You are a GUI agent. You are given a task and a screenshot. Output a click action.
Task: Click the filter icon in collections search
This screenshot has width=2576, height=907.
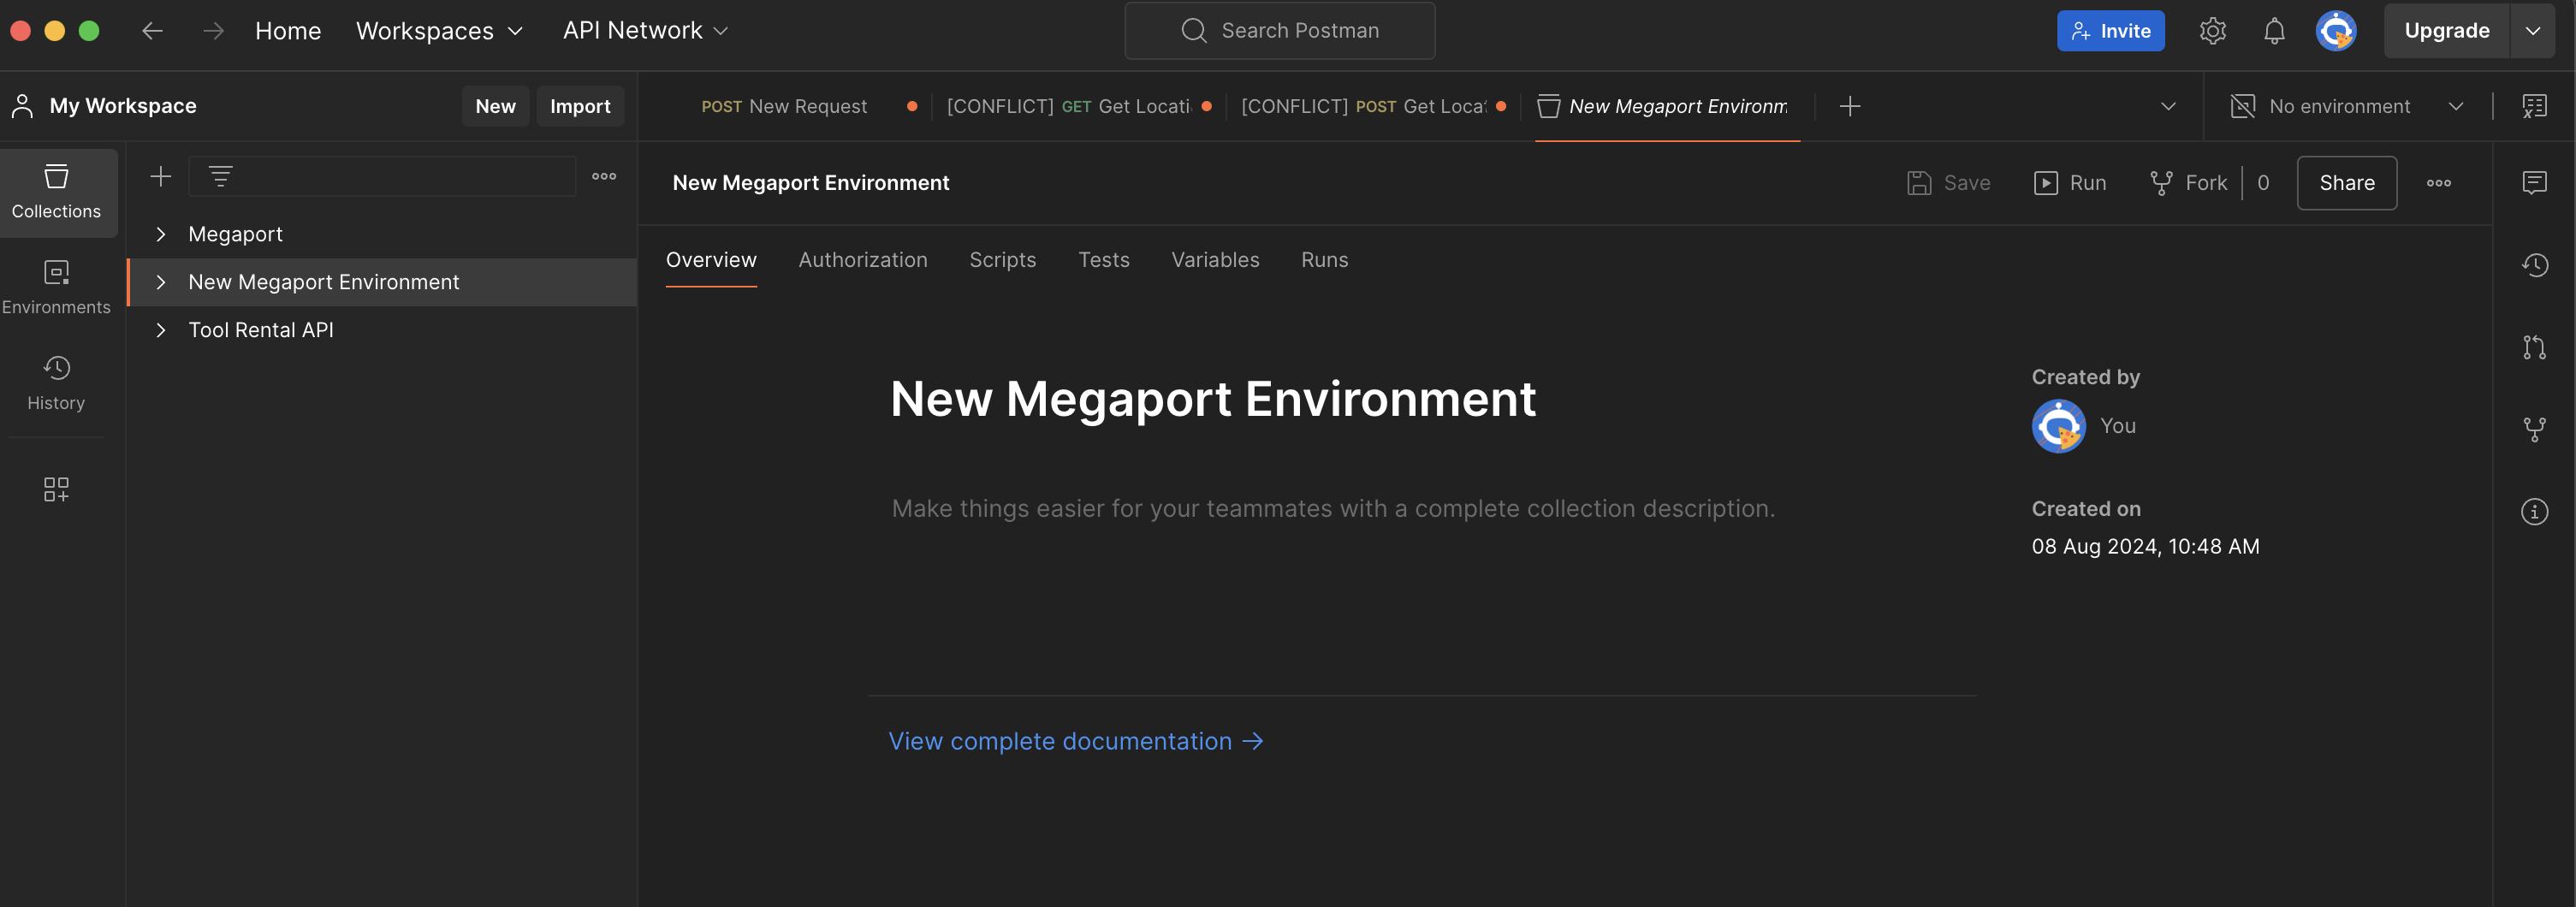221,177
